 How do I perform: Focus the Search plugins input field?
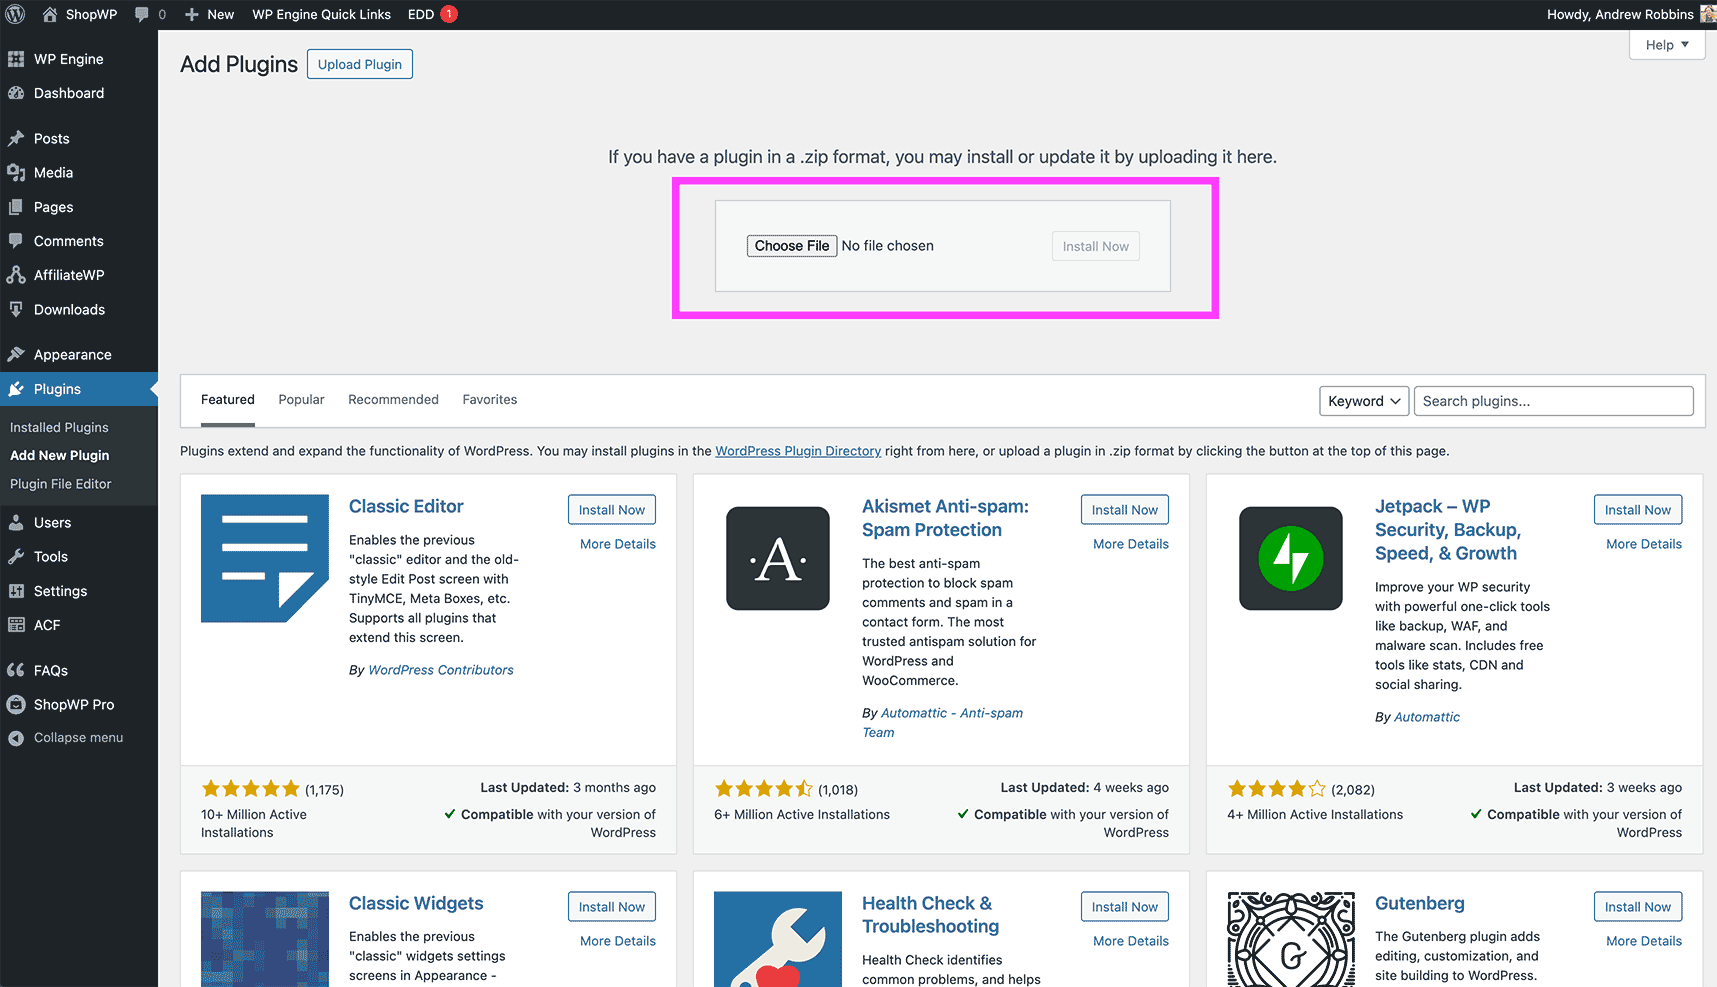1553,401
